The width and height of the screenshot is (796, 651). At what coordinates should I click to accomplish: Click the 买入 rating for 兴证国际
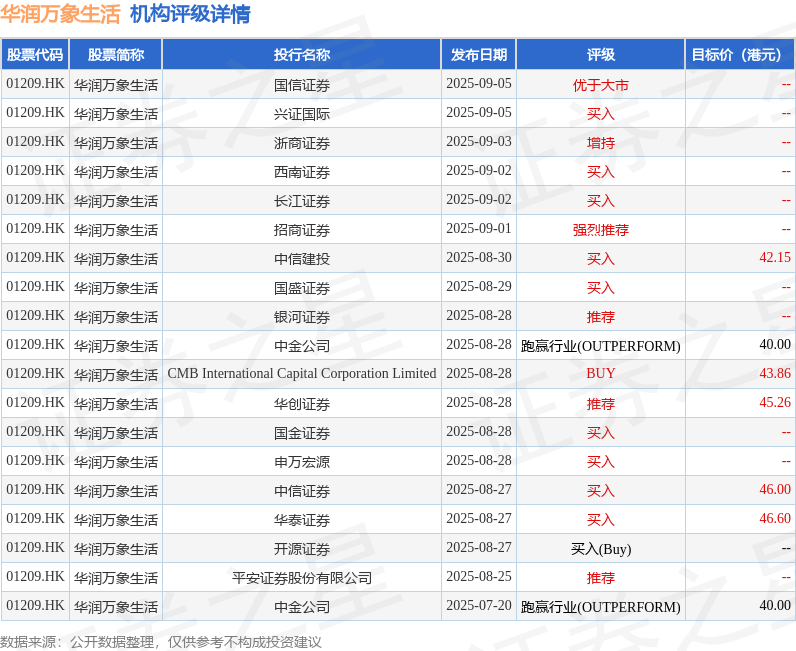tap(601, 113)
